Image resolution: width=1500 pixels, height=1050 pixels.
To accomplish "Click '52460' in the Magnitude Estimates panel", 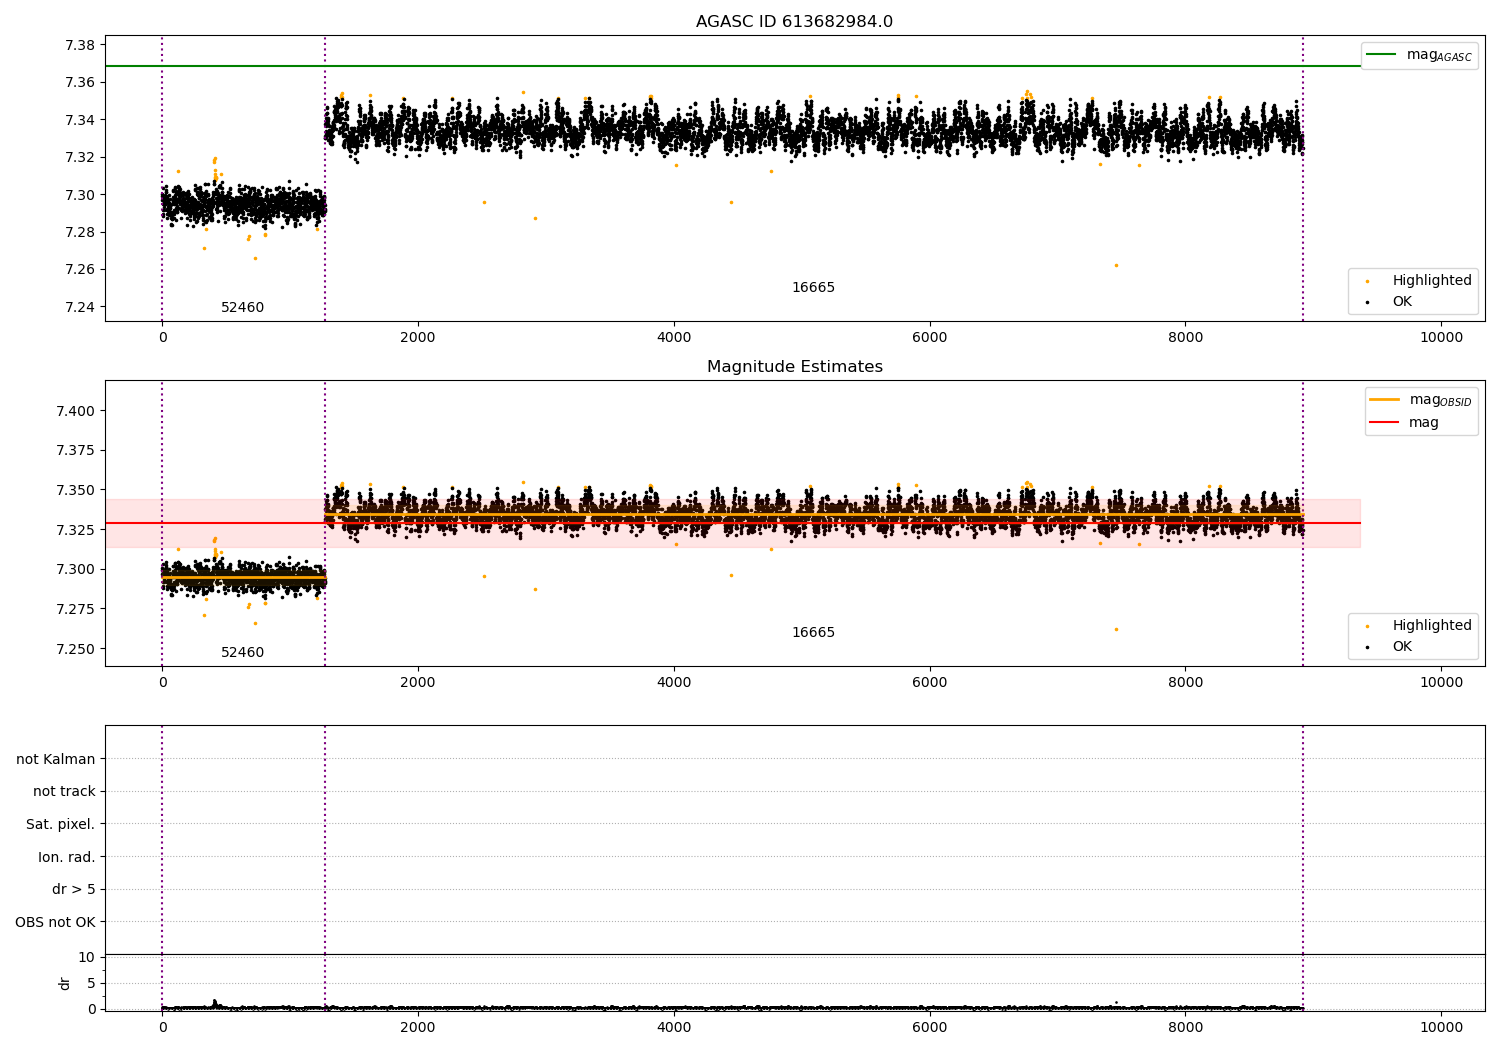I will [242, 652].
